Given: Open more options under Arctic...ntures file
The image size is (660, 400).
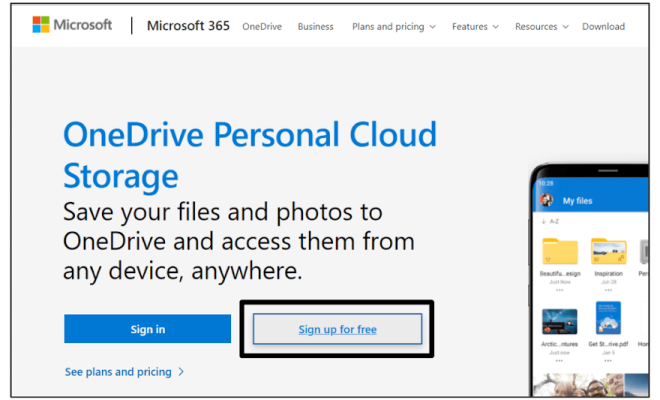Looking at the screenshot, I should [559, 361].
